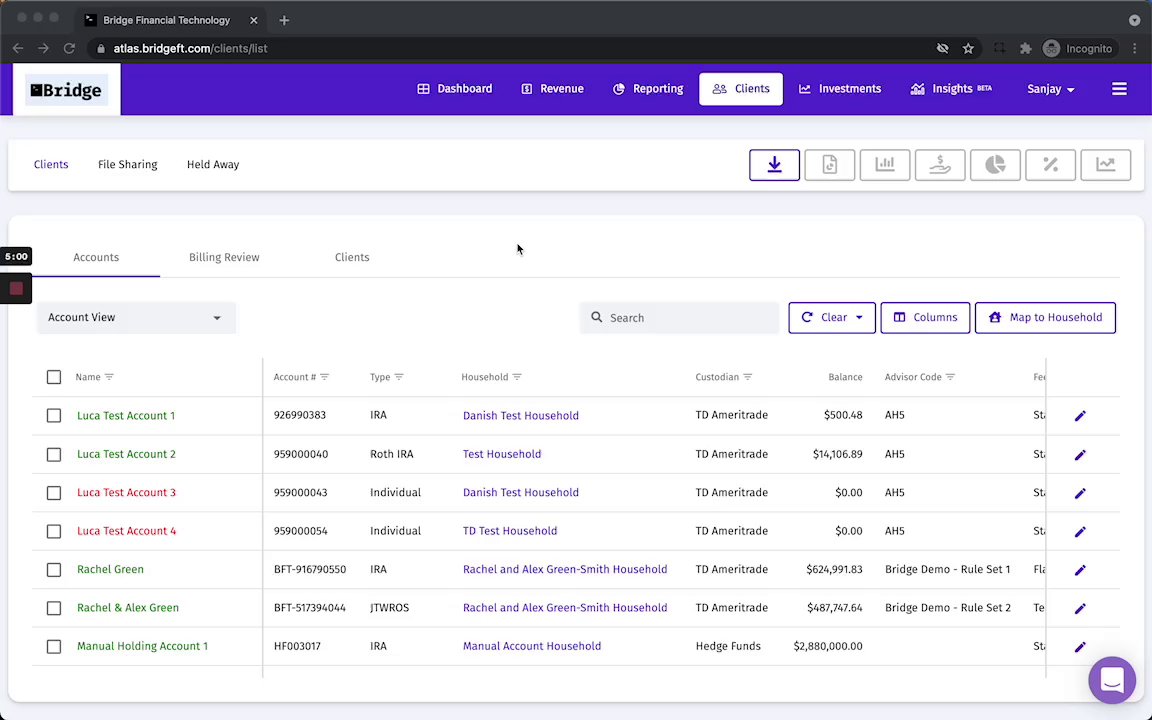Screen dimensions: 1152x720
Task: Check the Luca Test Account 1 checkbox
Action: tap(54, 416)
